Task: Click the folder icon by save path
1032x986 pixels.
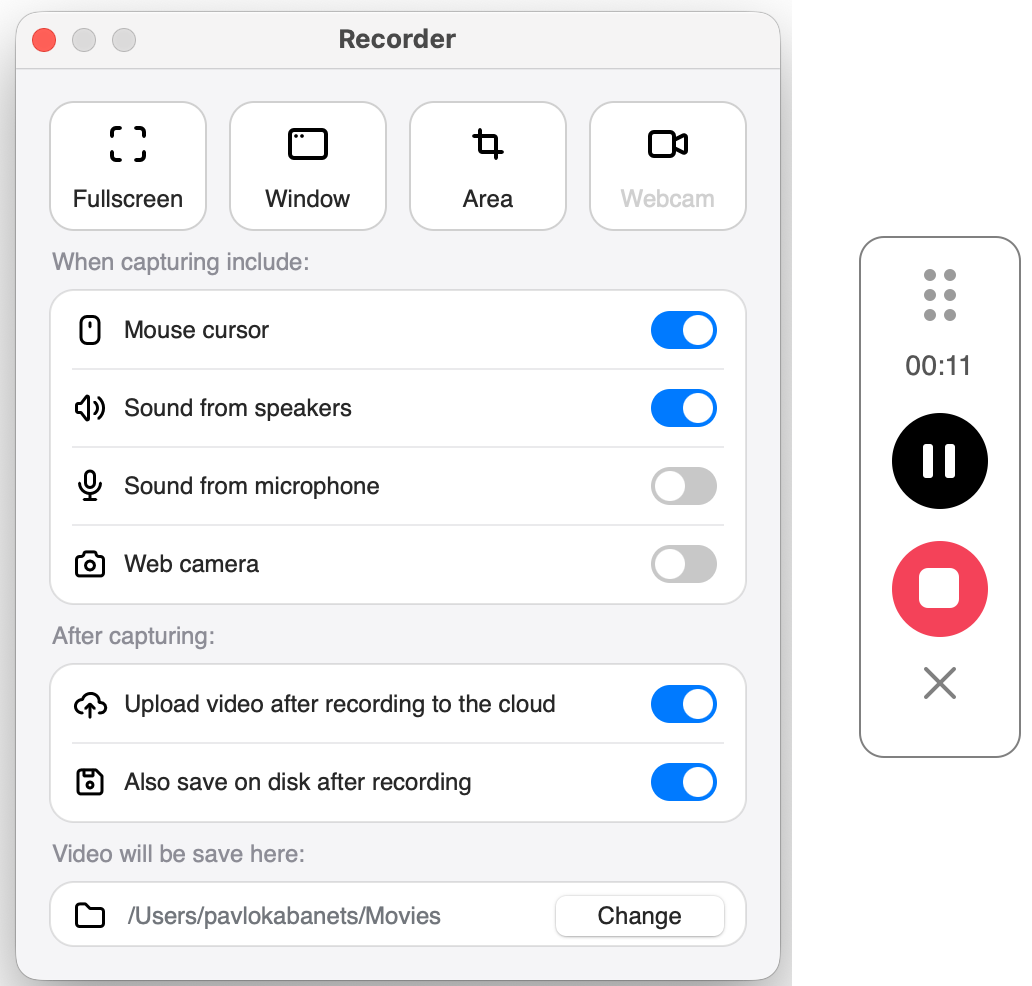Action: (x=90, y=916)
